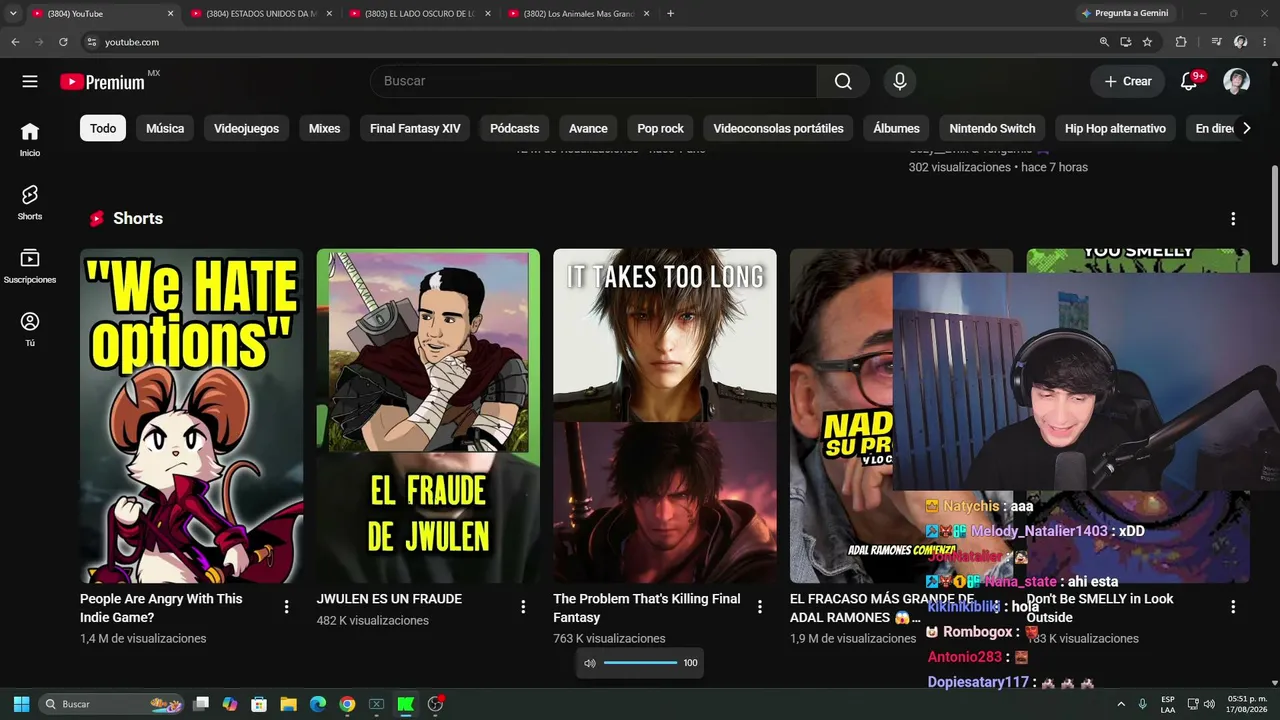The width and height of the screenshot is (1280, 720).
Task: Open Microsoft Edge from the taskbar
Action: coord(318,704)
